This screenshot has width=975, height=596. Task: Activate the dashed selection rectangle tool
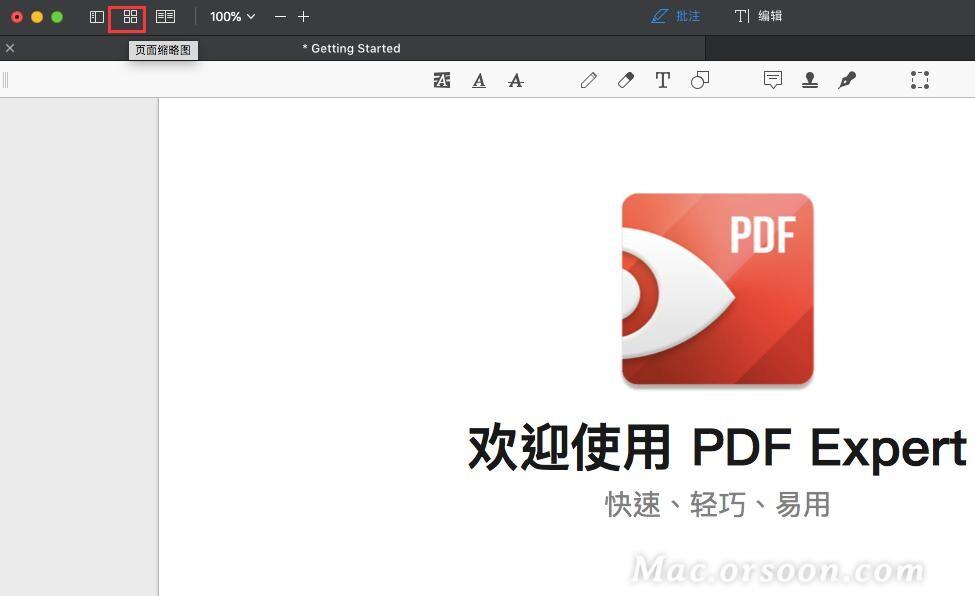920,80
